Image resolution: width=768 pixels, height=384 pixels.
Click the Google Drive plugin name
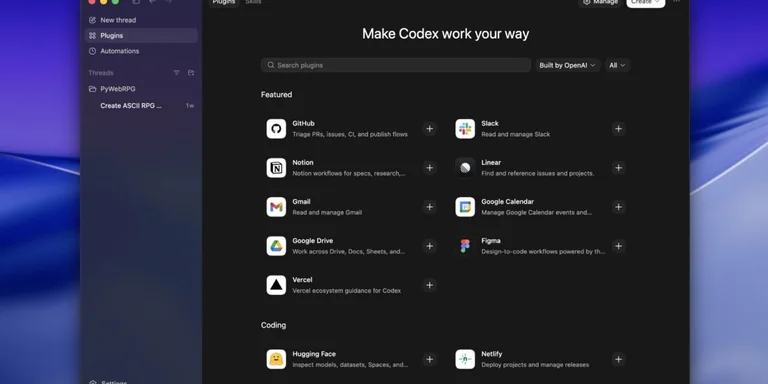tap(312, 240)
